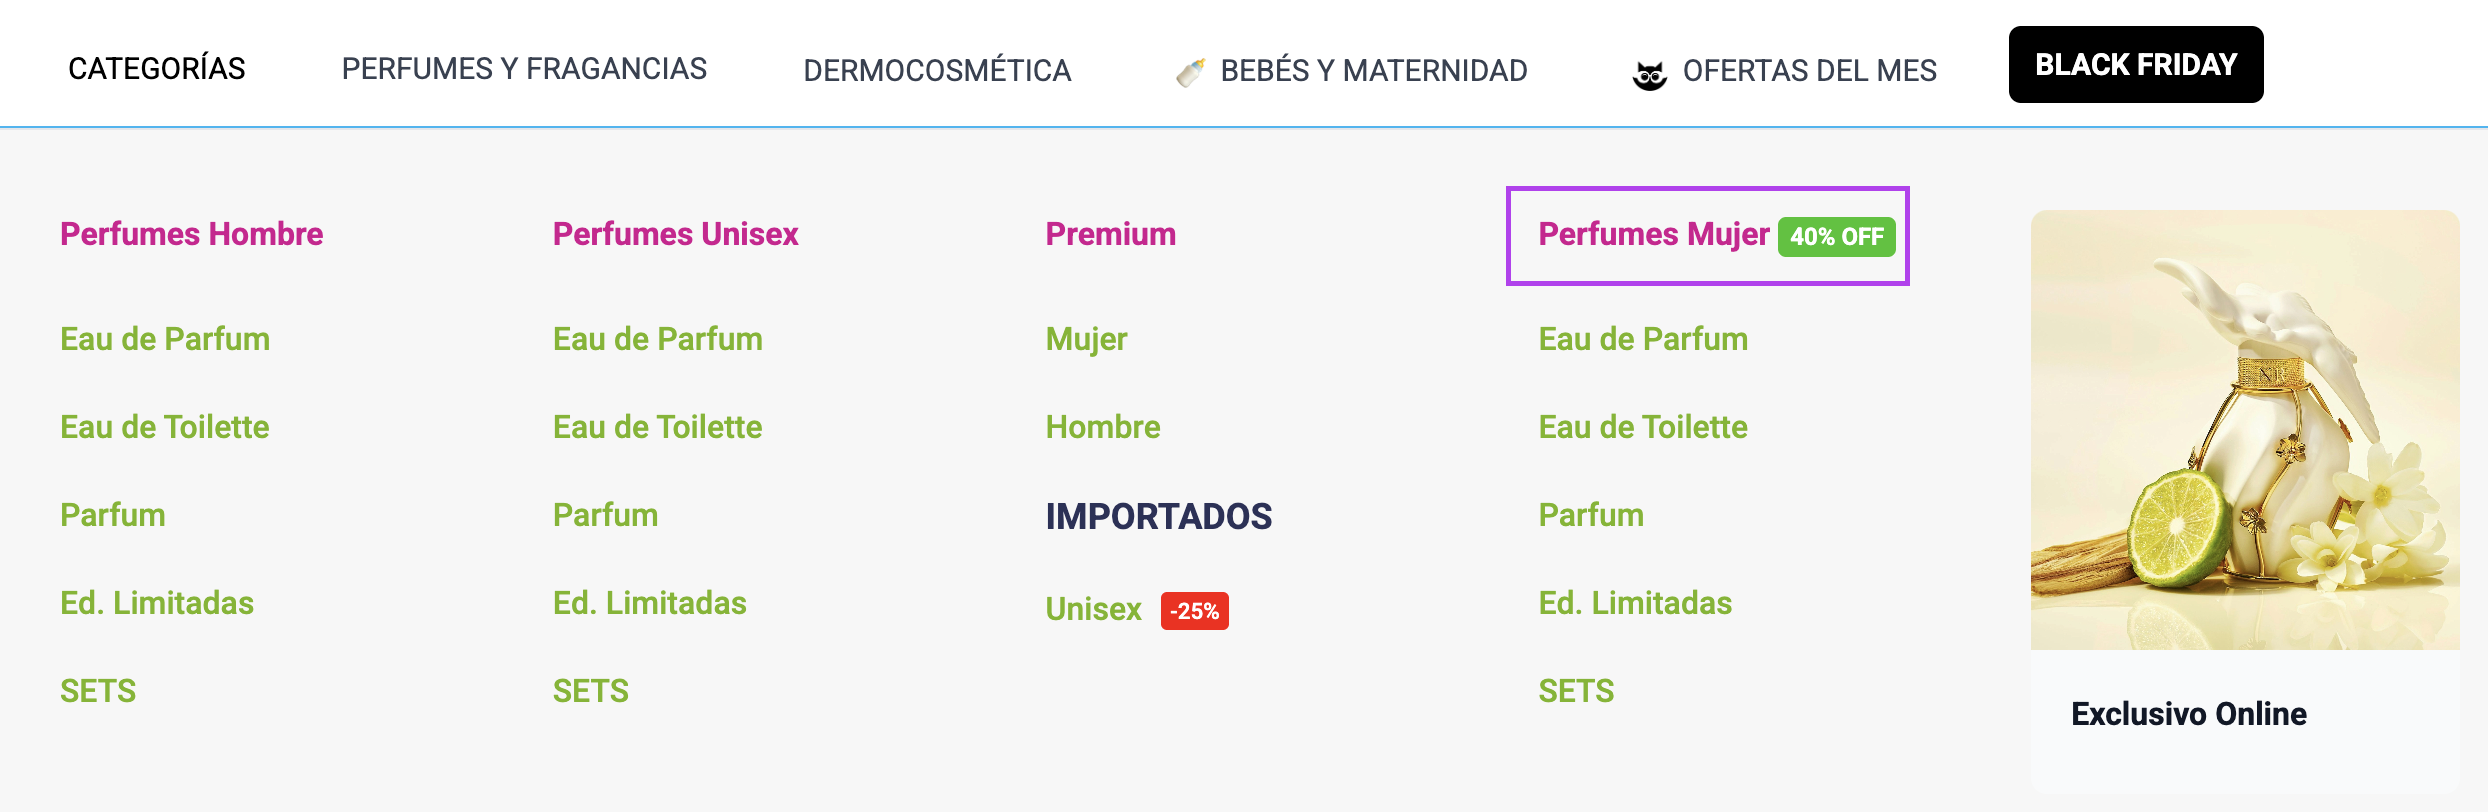2488x812 pixels.
Task: Select the DERMOCOSMÉTICA menu item
Action: pyautogui.click(x=937, y=71)
